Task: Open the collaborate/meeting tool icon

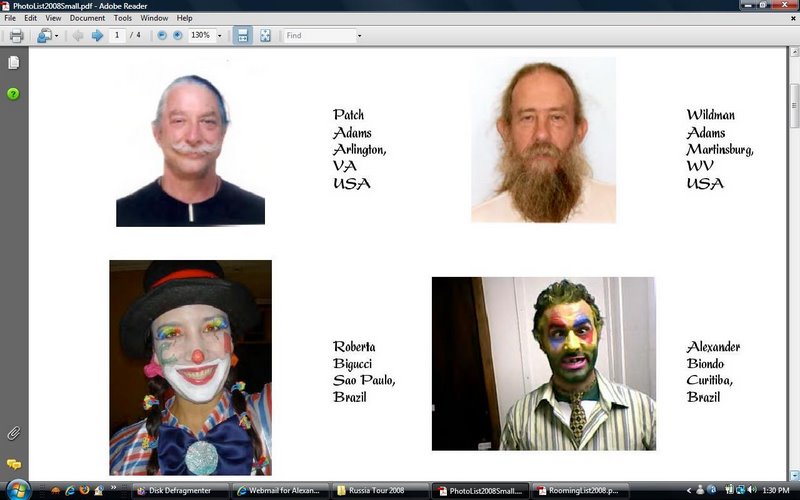Action: point(44,36)
